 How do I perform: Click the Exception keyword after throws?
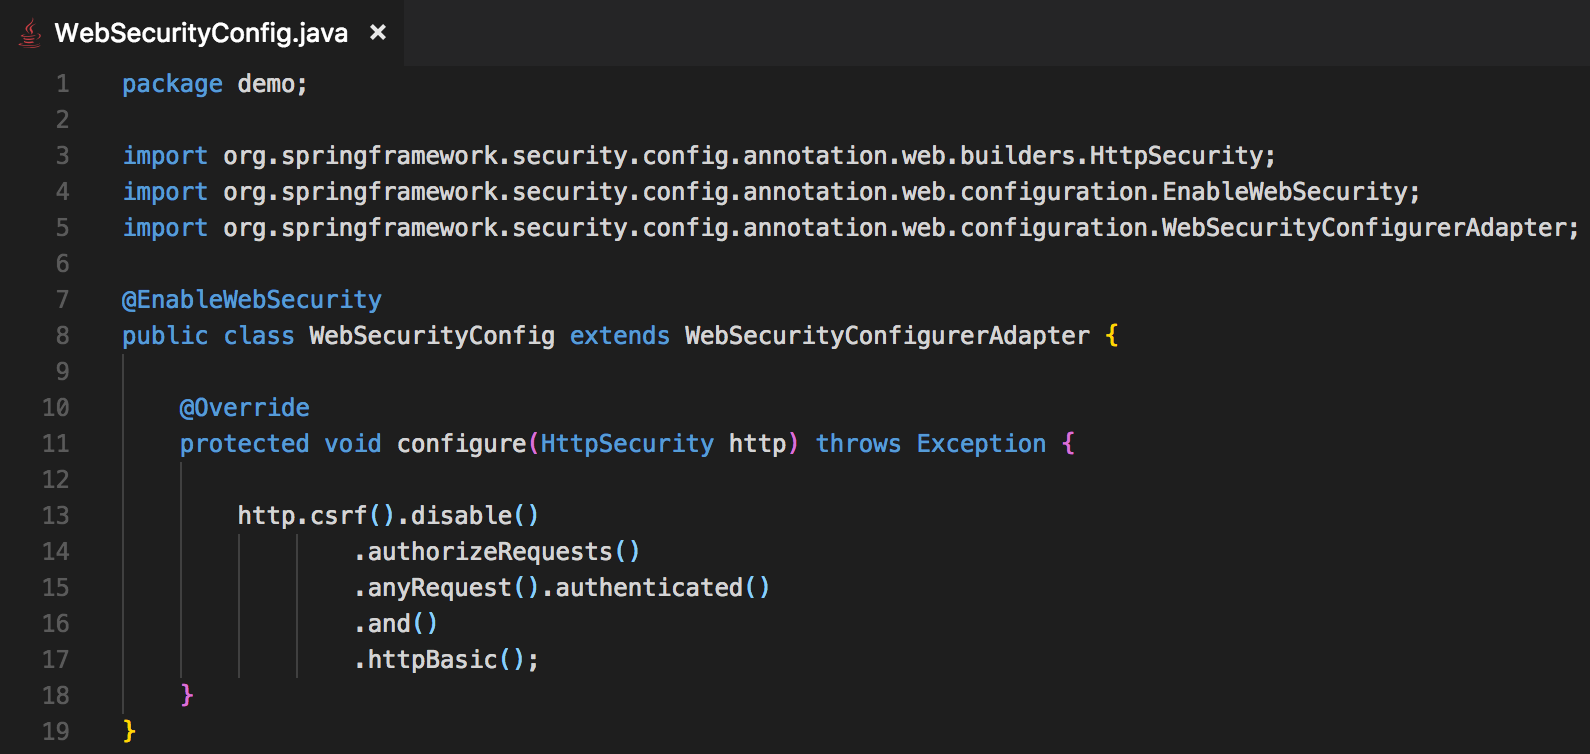(x=981, y=444)
